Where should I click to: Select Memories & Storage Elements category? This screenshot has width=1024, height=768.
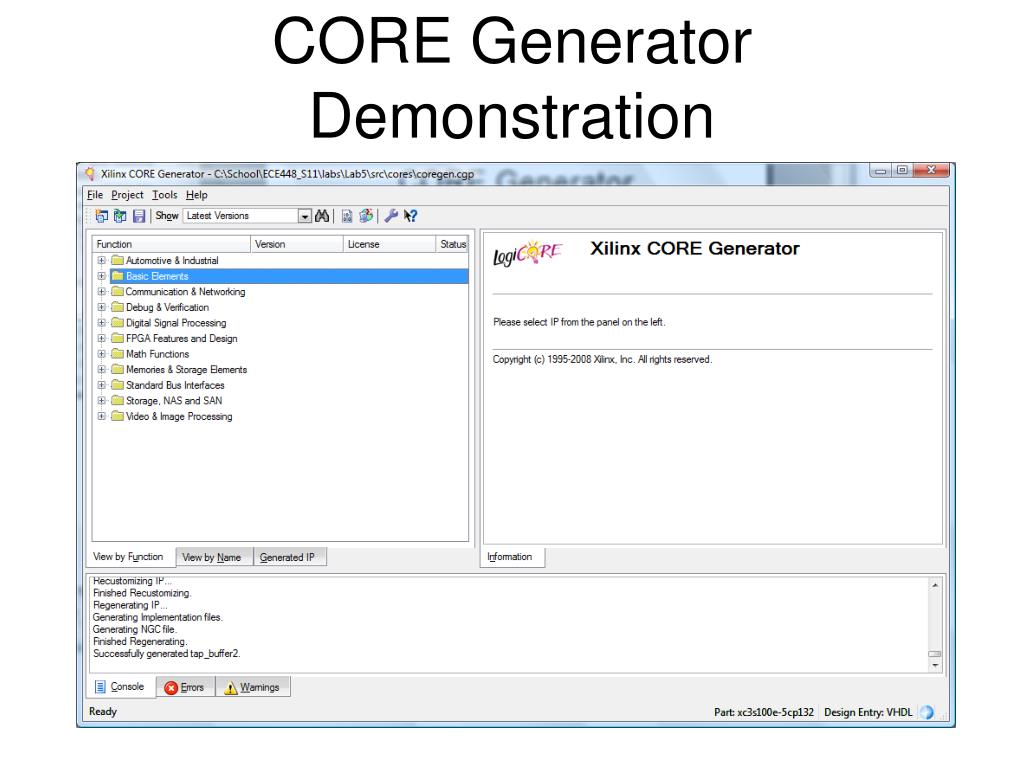coord(186,369)
